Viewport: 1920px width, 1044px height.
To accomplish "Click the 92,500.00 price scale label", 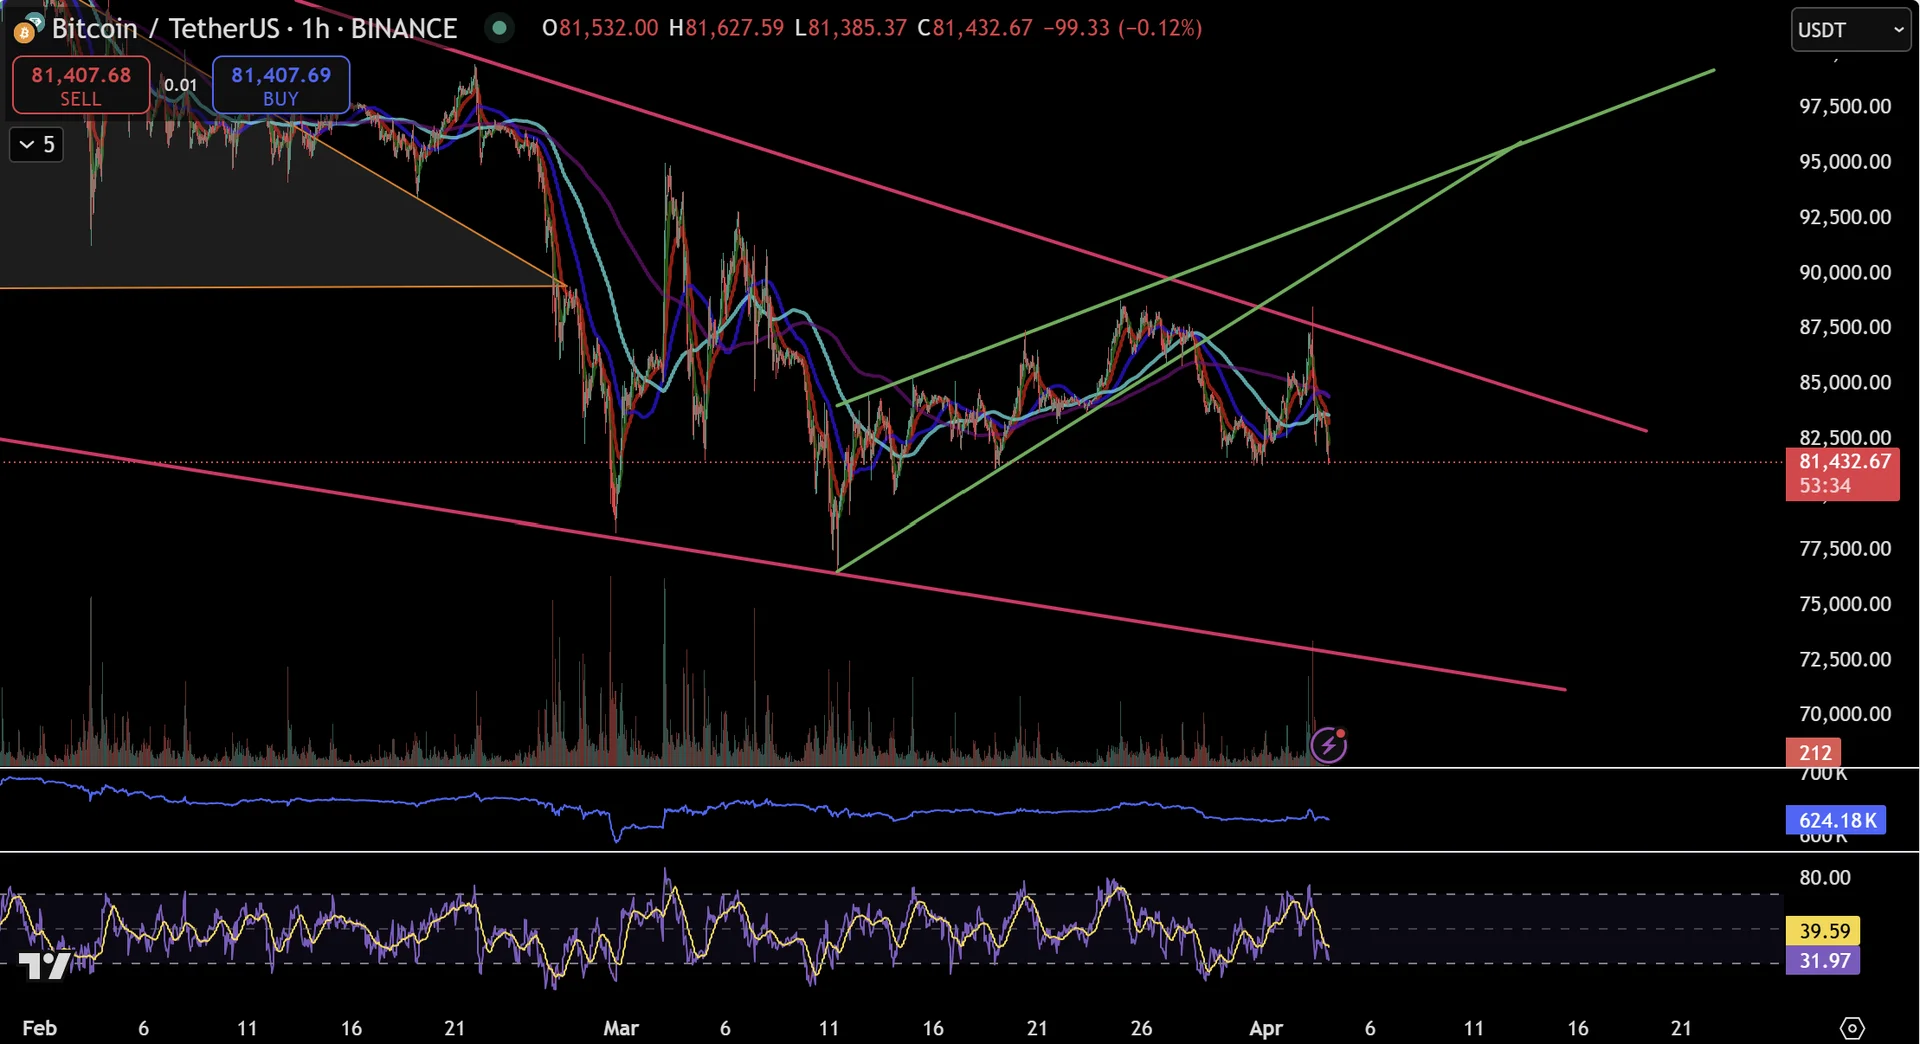I will pyautogui.click(x=1845, y=217).
